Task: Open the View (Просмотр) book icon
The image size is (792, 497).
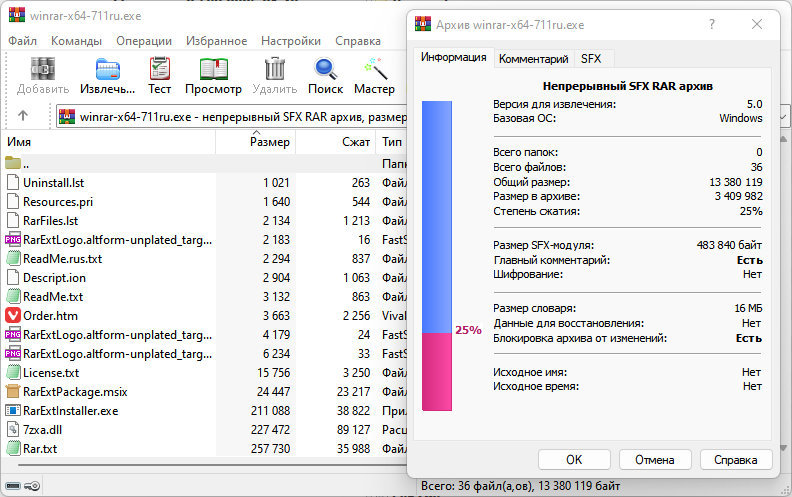Action: tap(213, 69)
